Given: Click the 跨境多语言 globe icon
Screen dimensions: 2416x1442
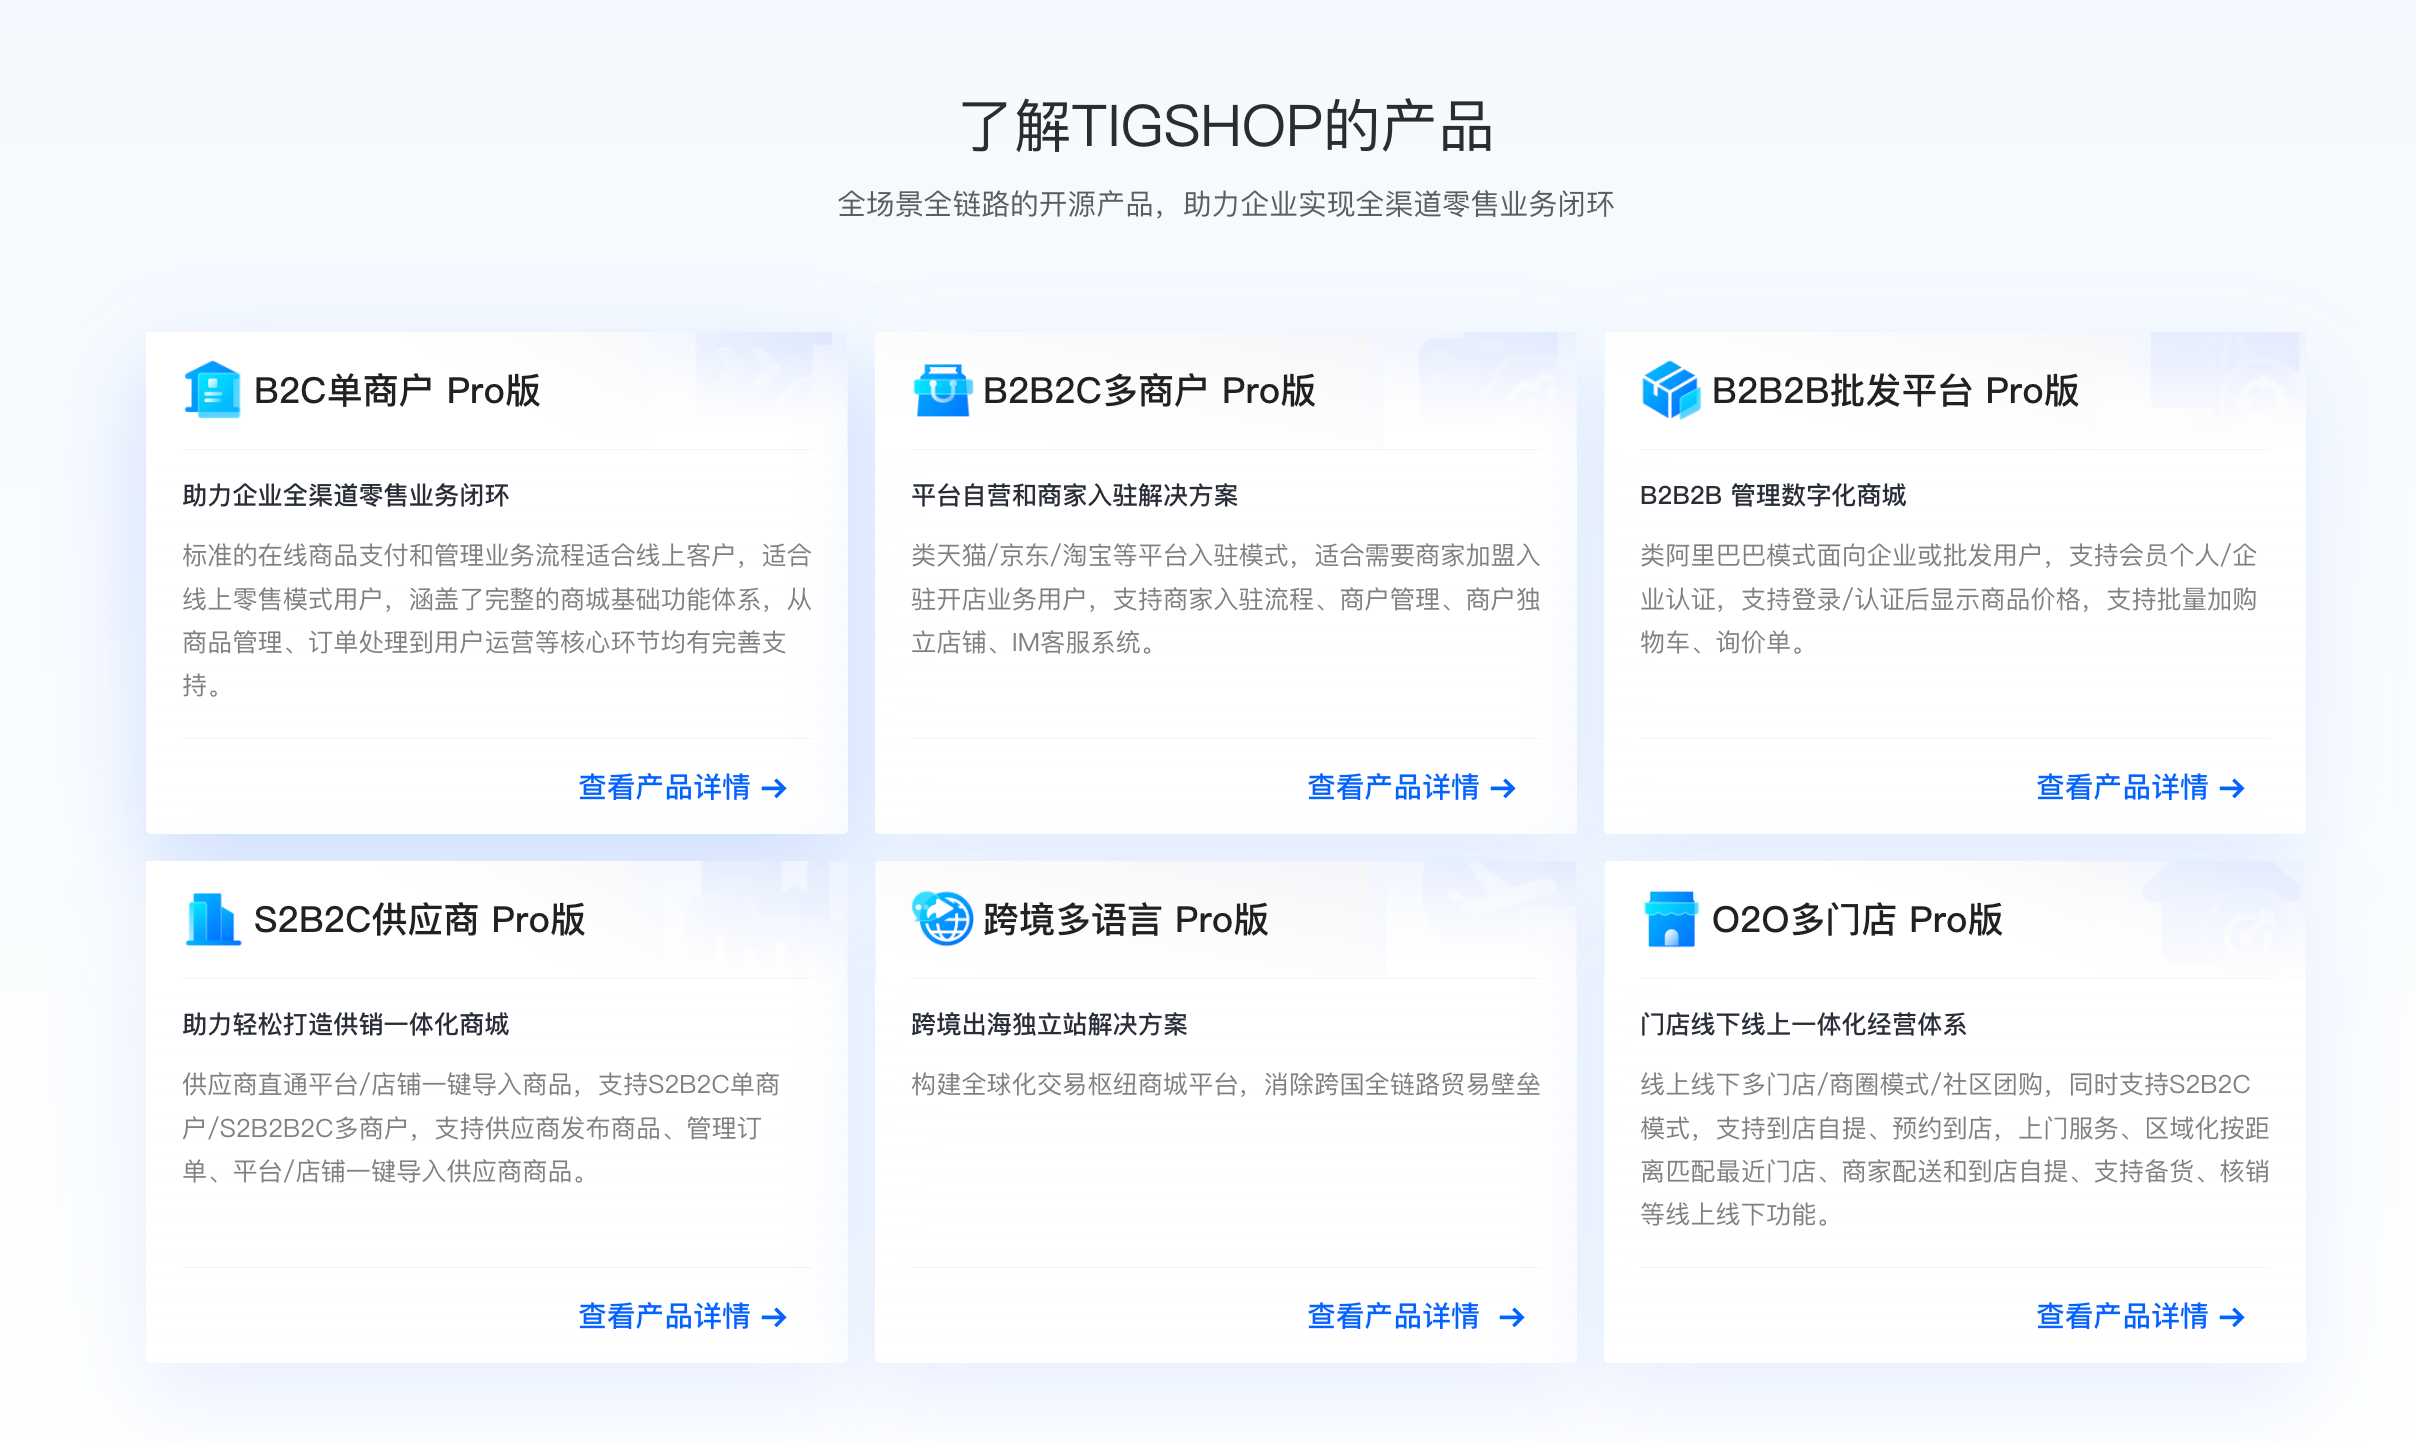Looking at the screenshot, I should pos(941,919).
